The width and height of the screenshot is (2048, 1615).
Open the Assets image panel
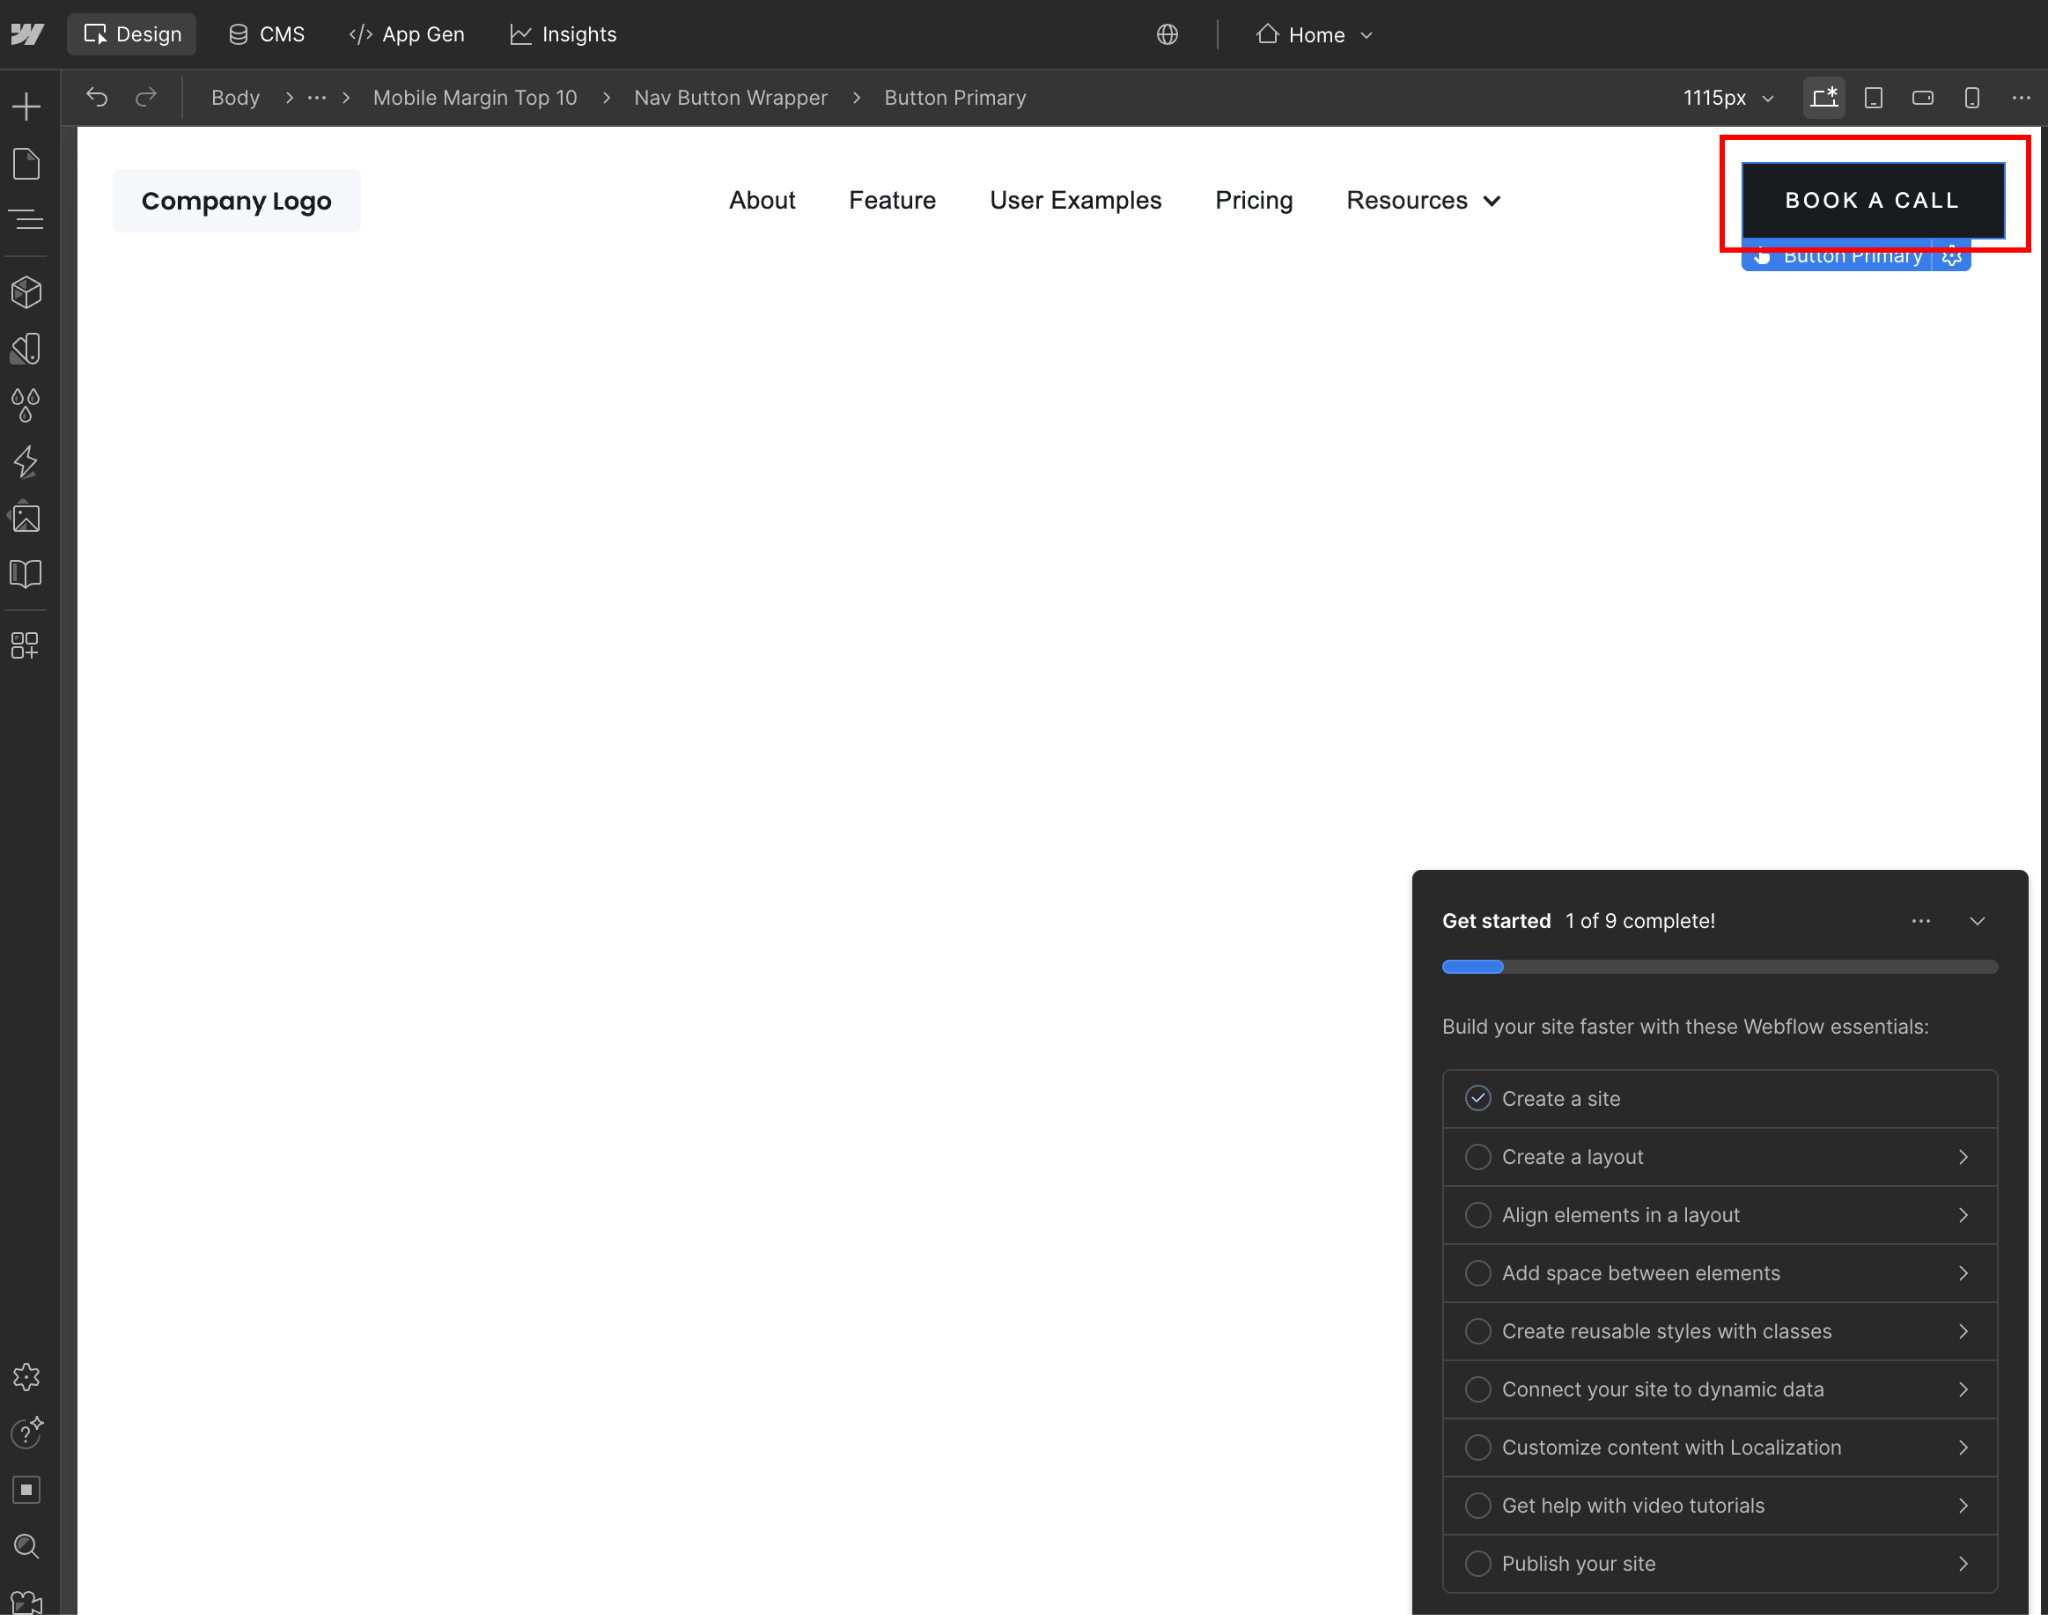tap(27, 518)
